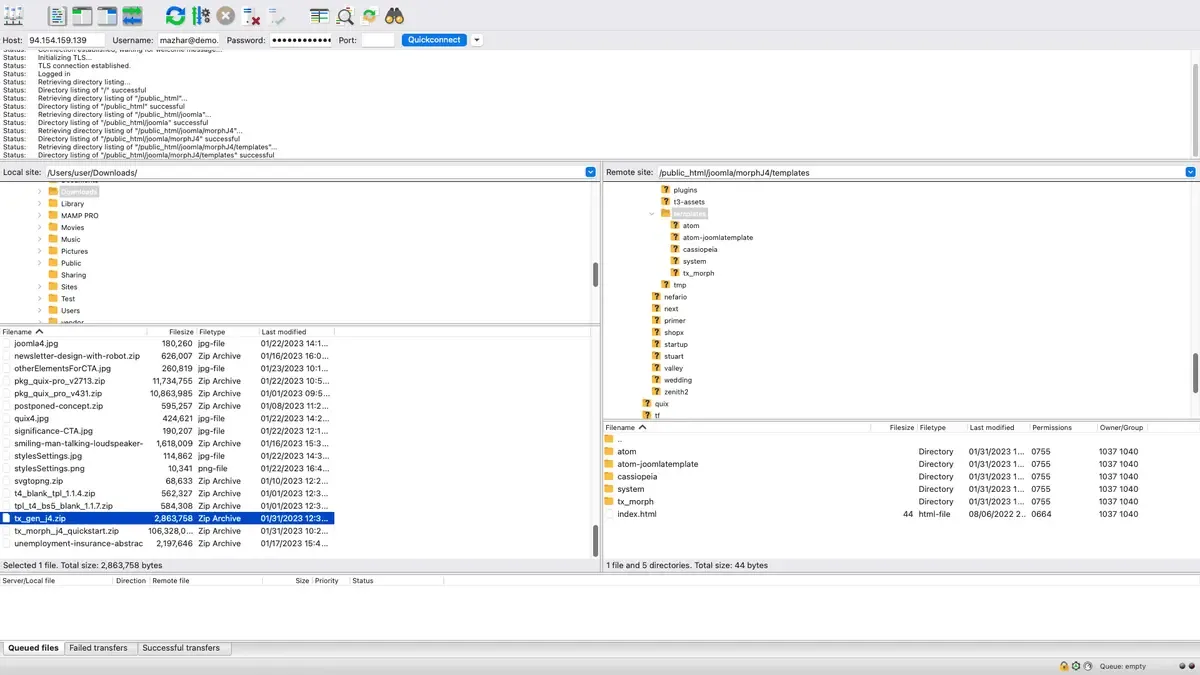Click the tx_morph folder icon in remote list

click(610, 502)
